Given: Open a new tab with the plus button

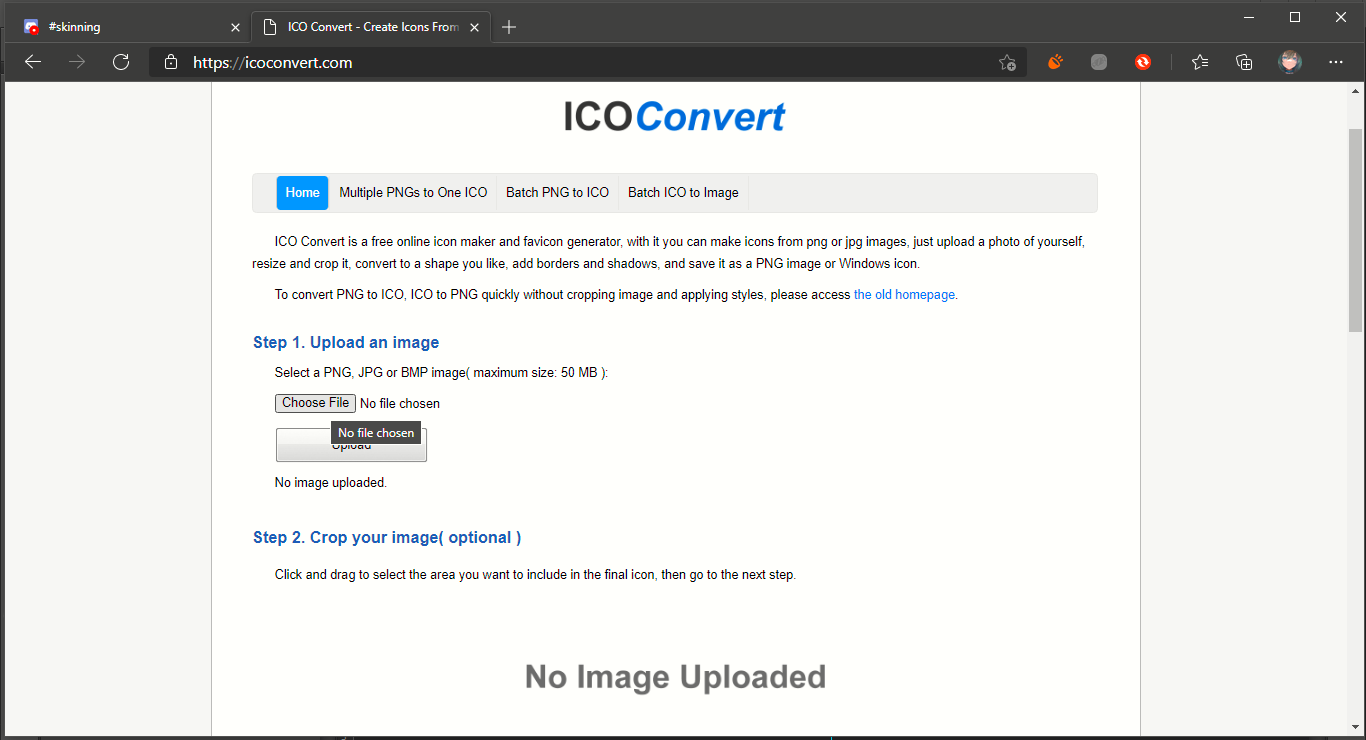Looking at the screenshot, I should [x=509, y=27].
